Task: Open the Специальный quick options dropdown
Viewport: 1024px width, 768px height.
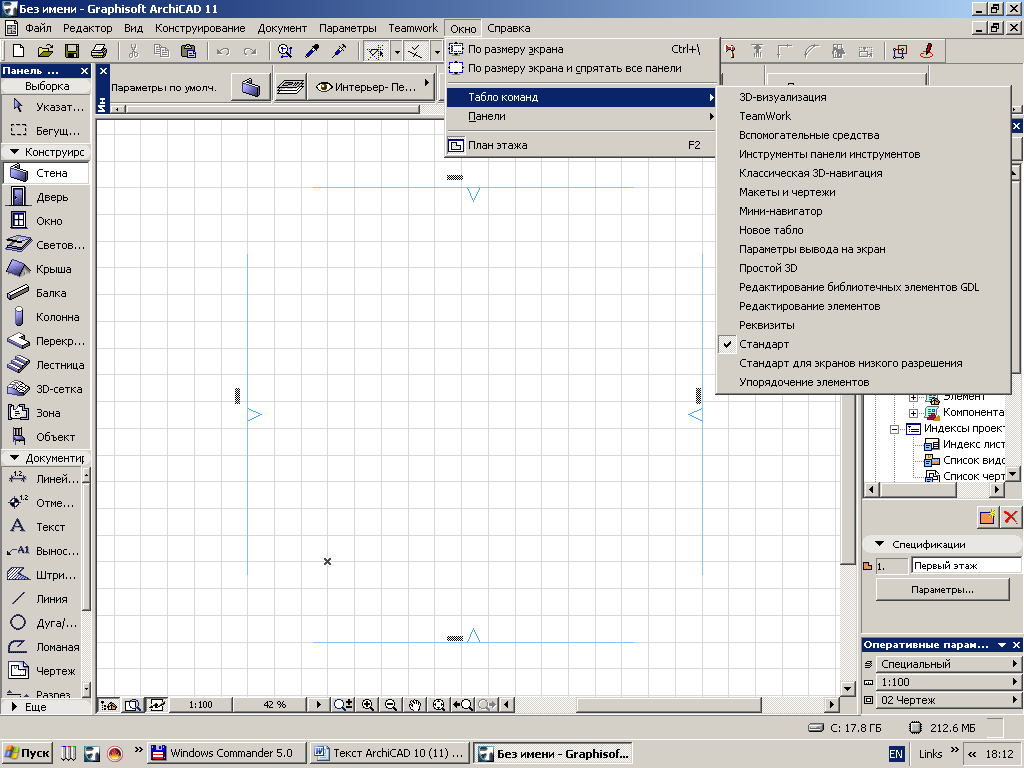Action: (948, 664)
